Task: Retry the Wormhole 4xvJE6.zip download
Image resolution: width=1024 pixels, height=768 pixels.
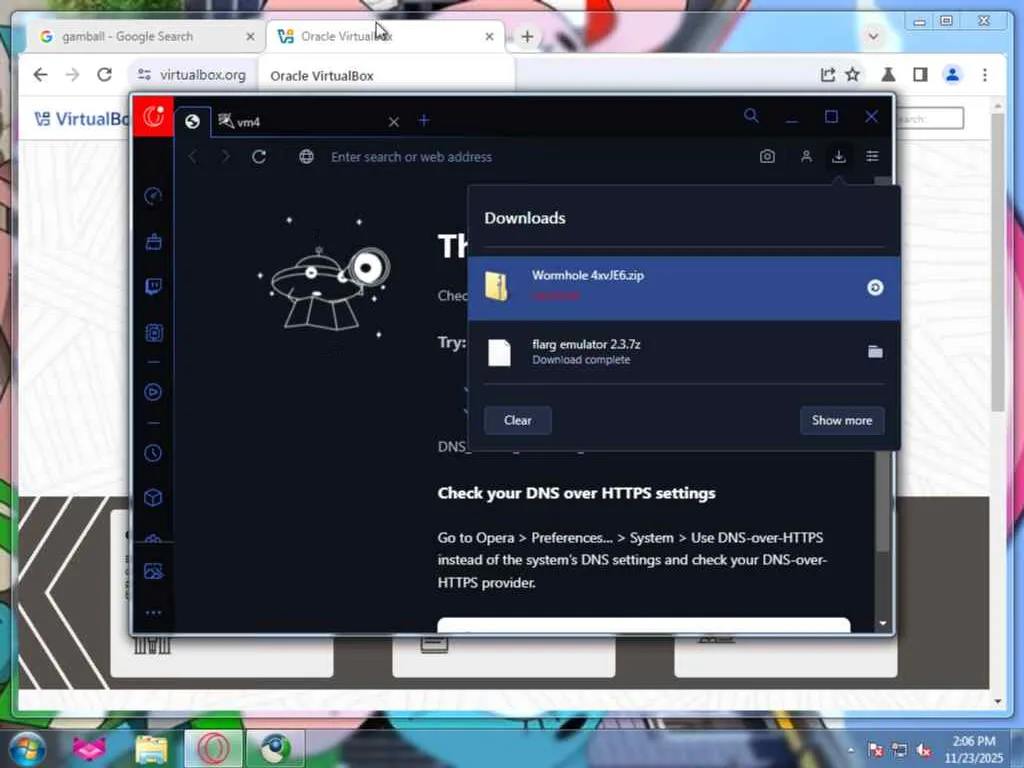Action: pyautogui.click(x=875, y=287)
